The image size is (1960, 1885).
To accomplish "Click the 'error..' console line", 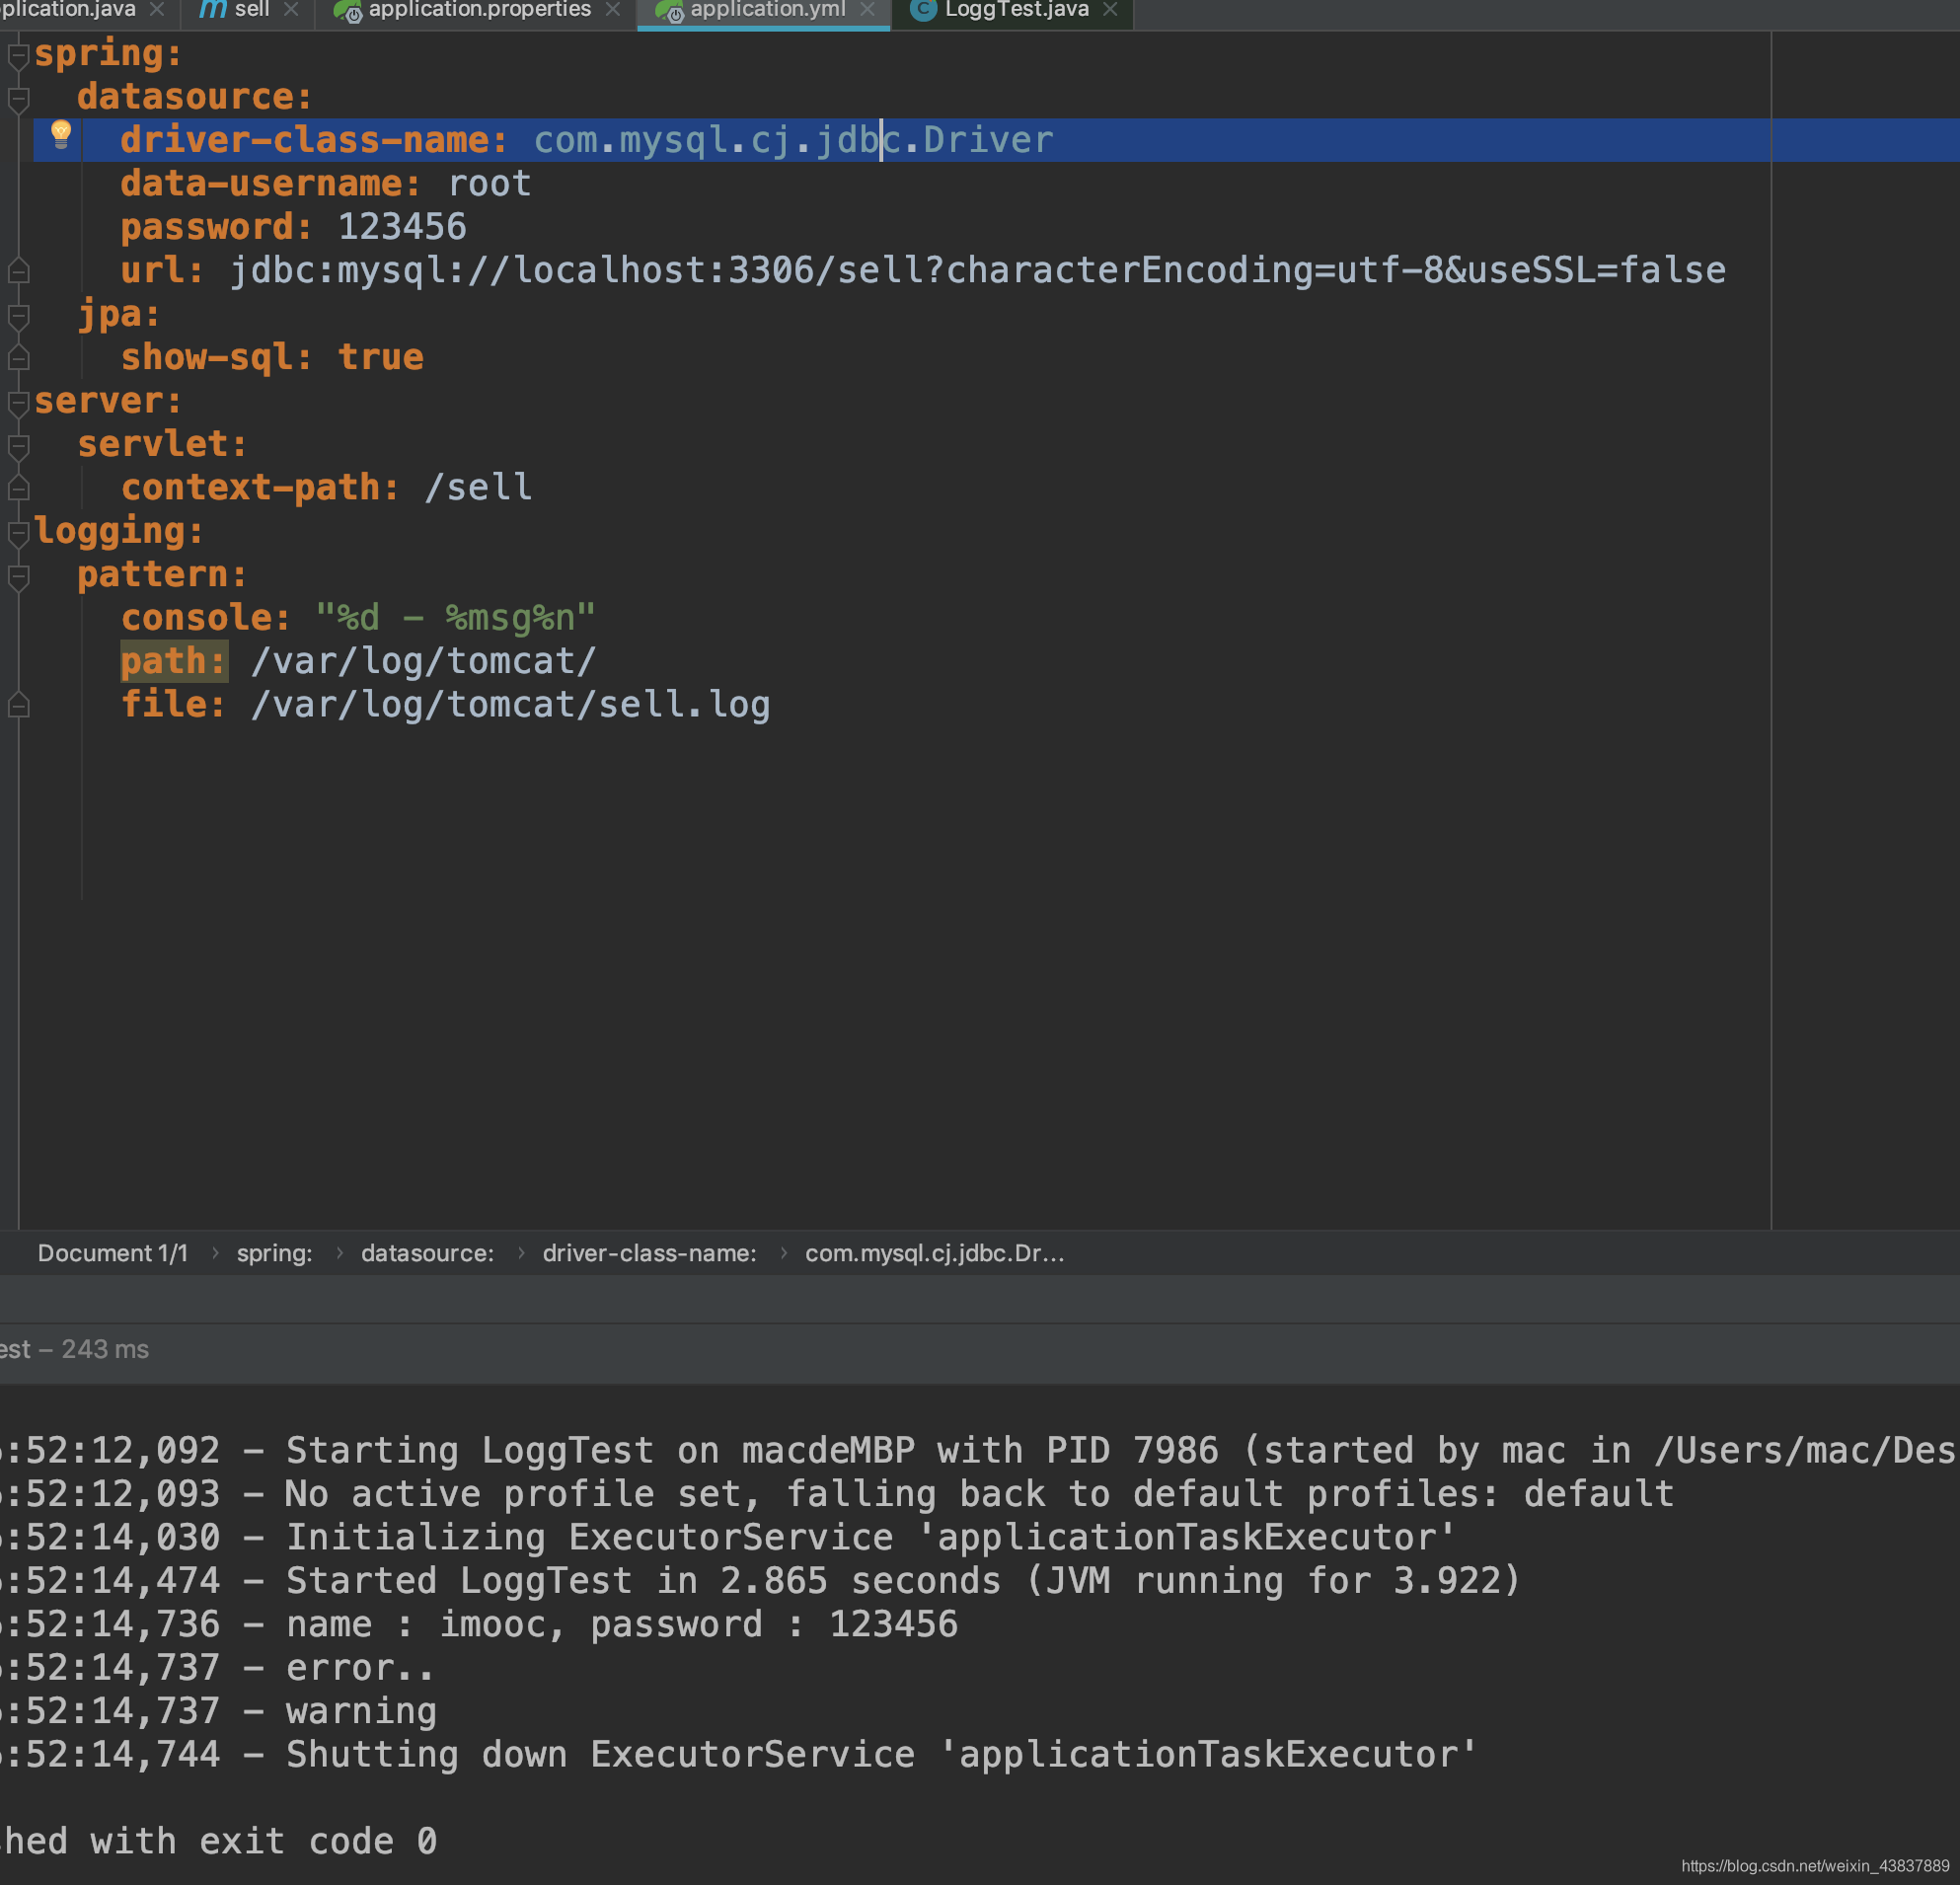I will tap(217, 1667).
